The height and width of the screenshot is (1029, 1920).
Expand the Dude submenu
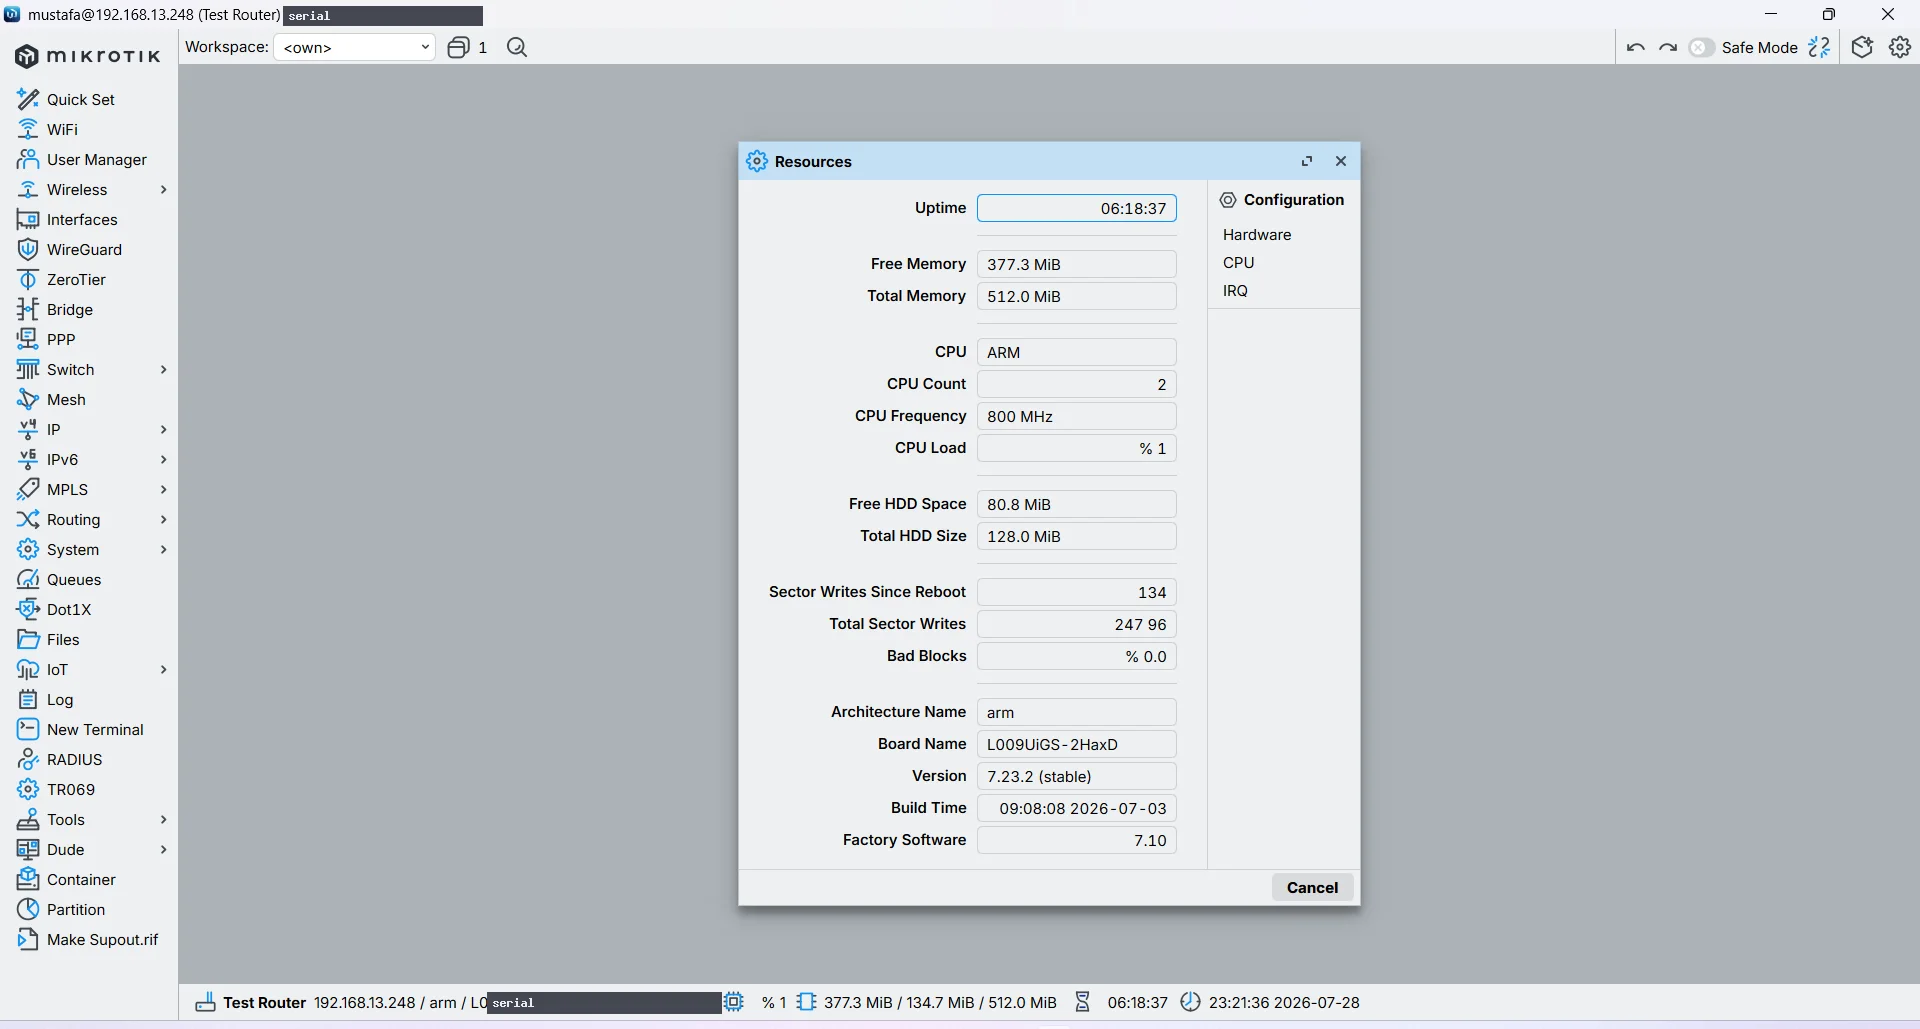coord(163,849)
